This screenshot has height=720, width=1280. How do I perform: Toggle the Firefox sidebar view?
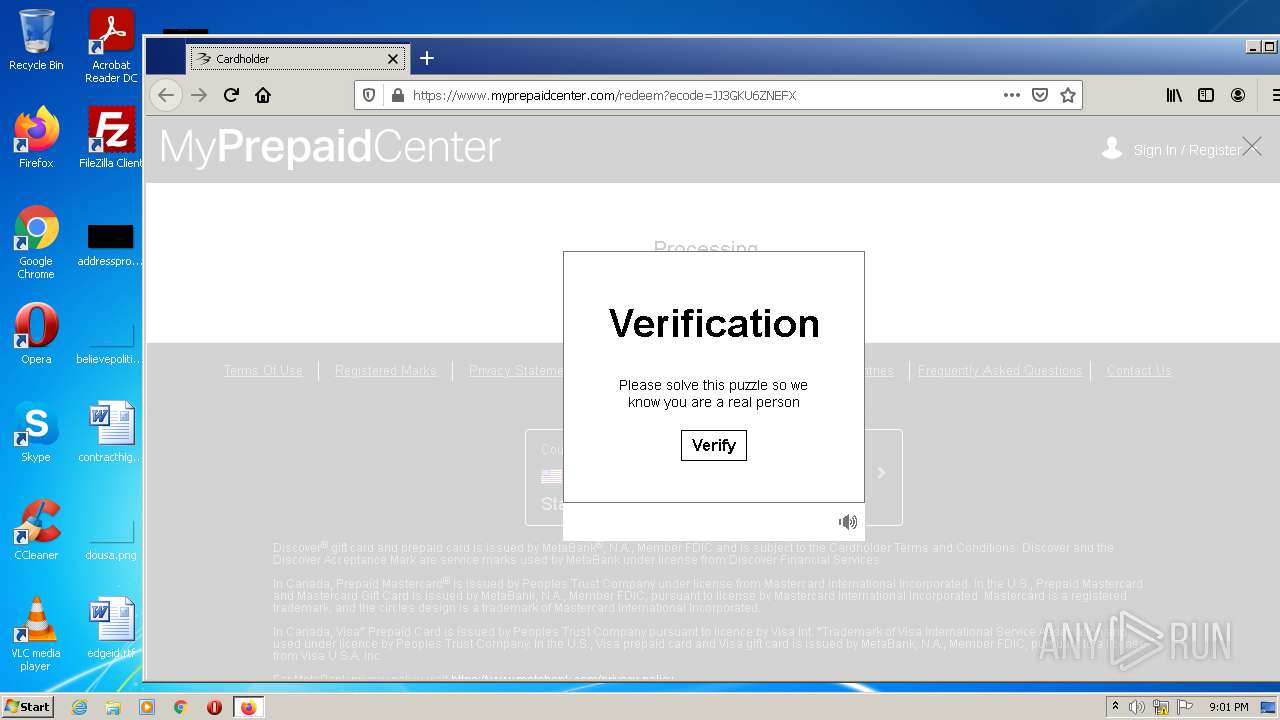pos(1206,95)
